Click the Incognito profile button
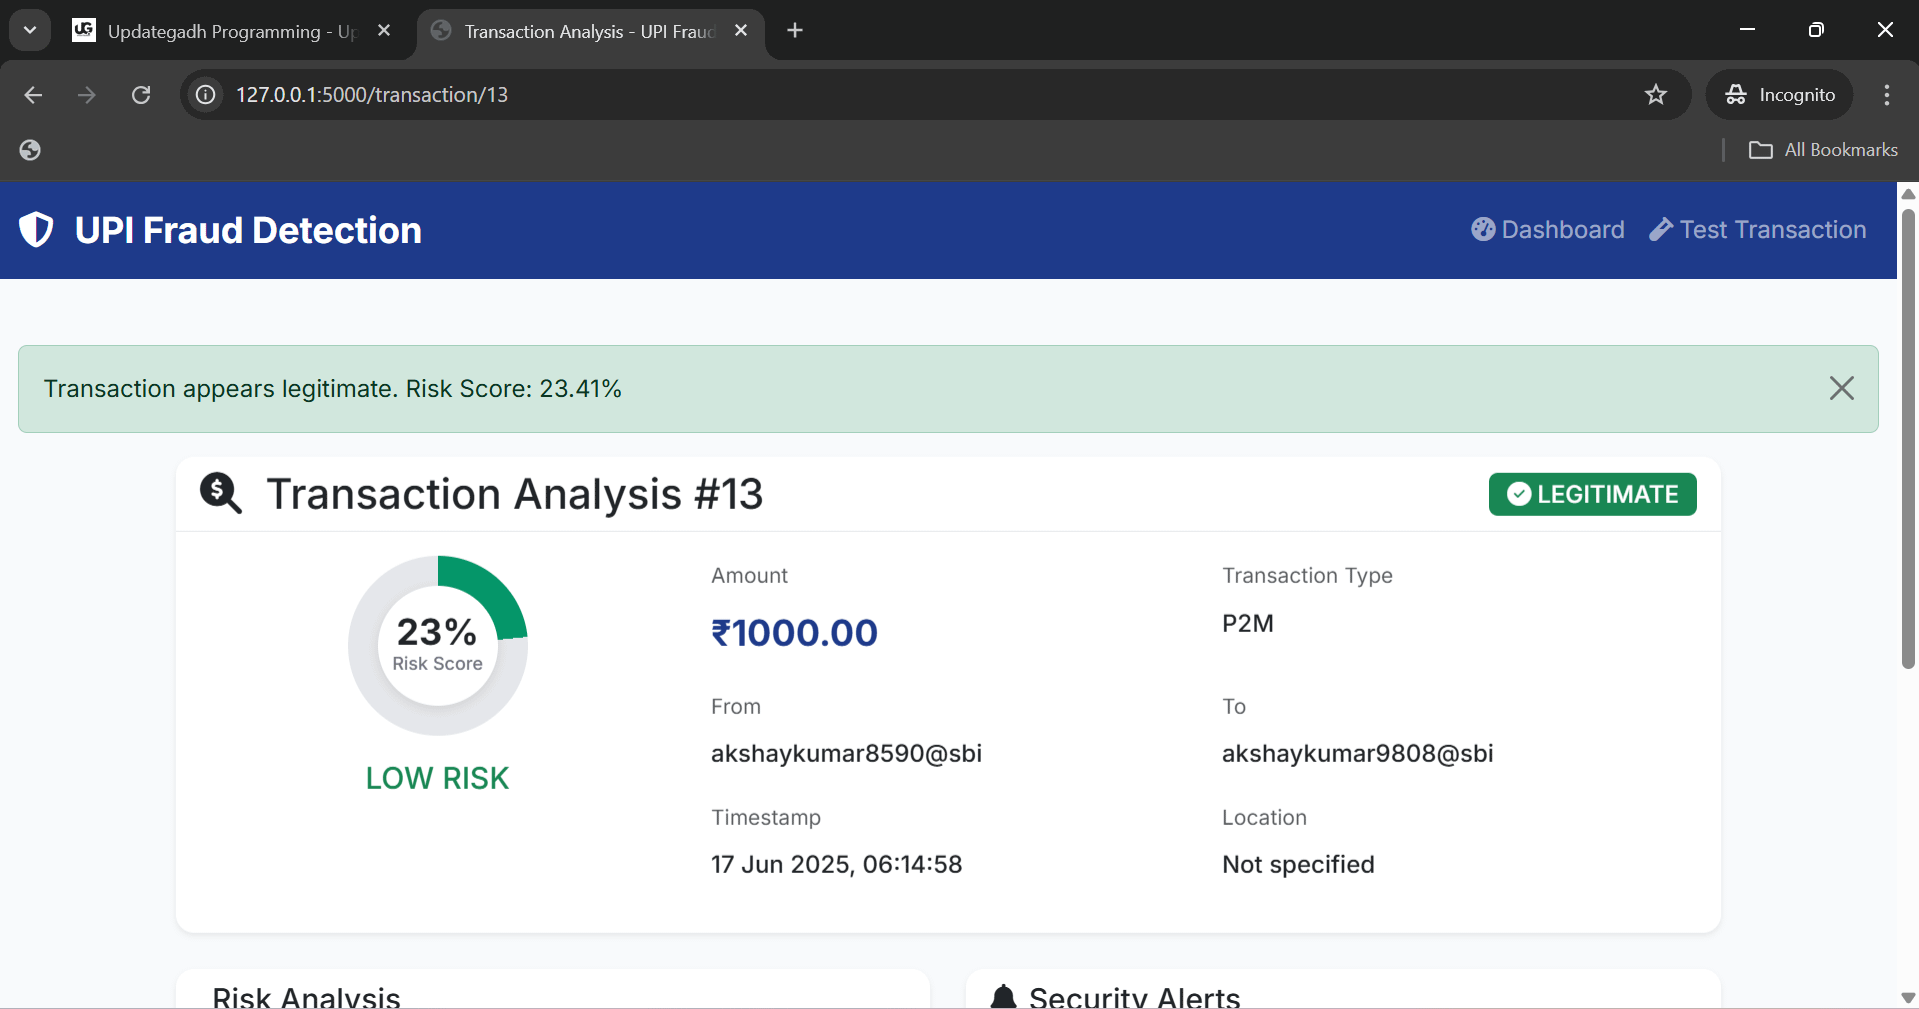The image size is (1919, 1009). pos(1780,95)
